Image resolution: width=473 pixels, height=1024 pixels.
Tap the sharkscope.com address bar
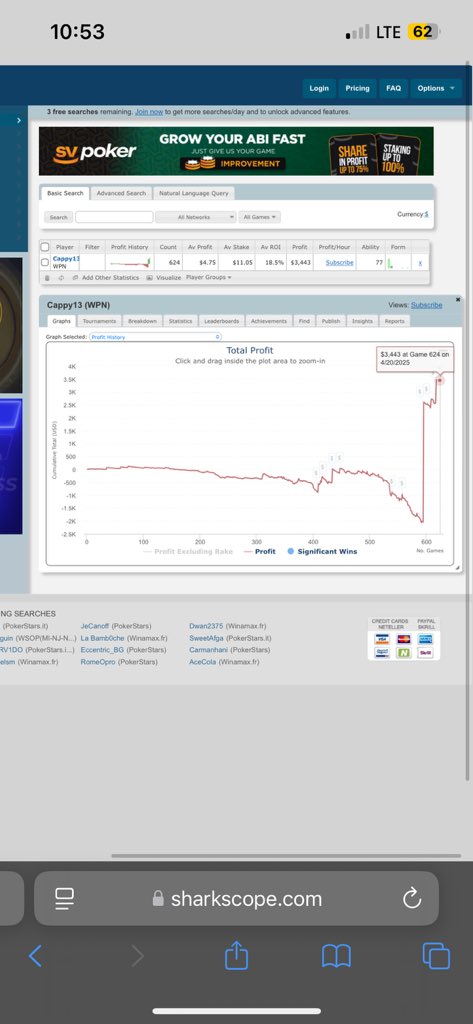click(236, 899)
